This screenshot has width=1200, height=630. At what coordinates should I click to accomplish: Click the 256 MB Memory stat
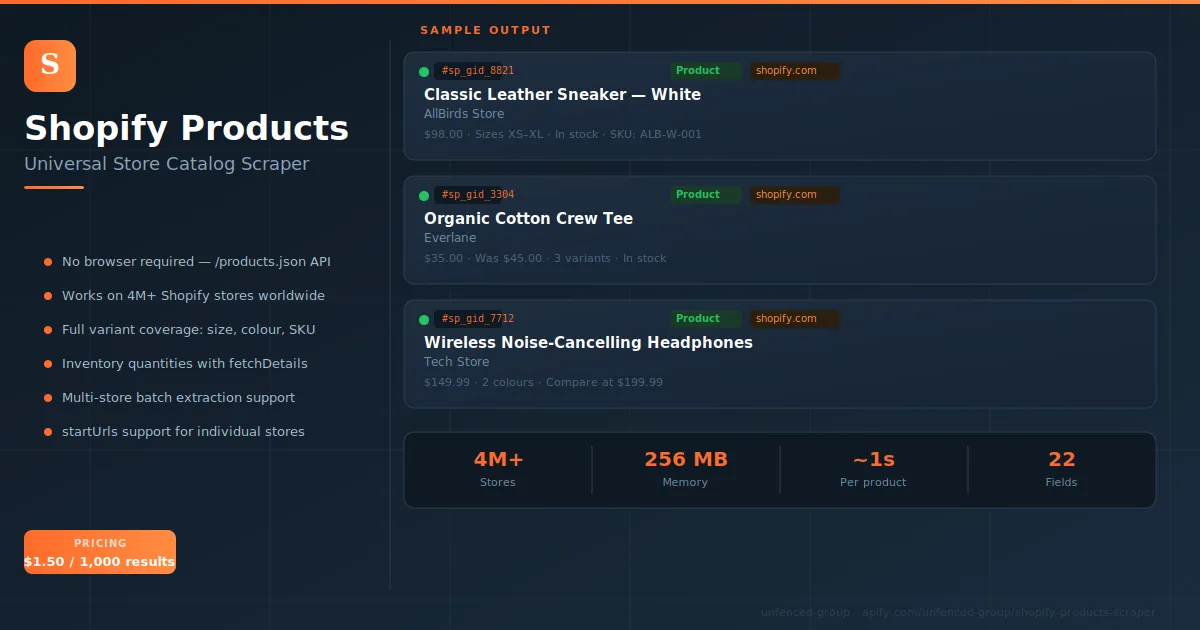coord(685,469)
